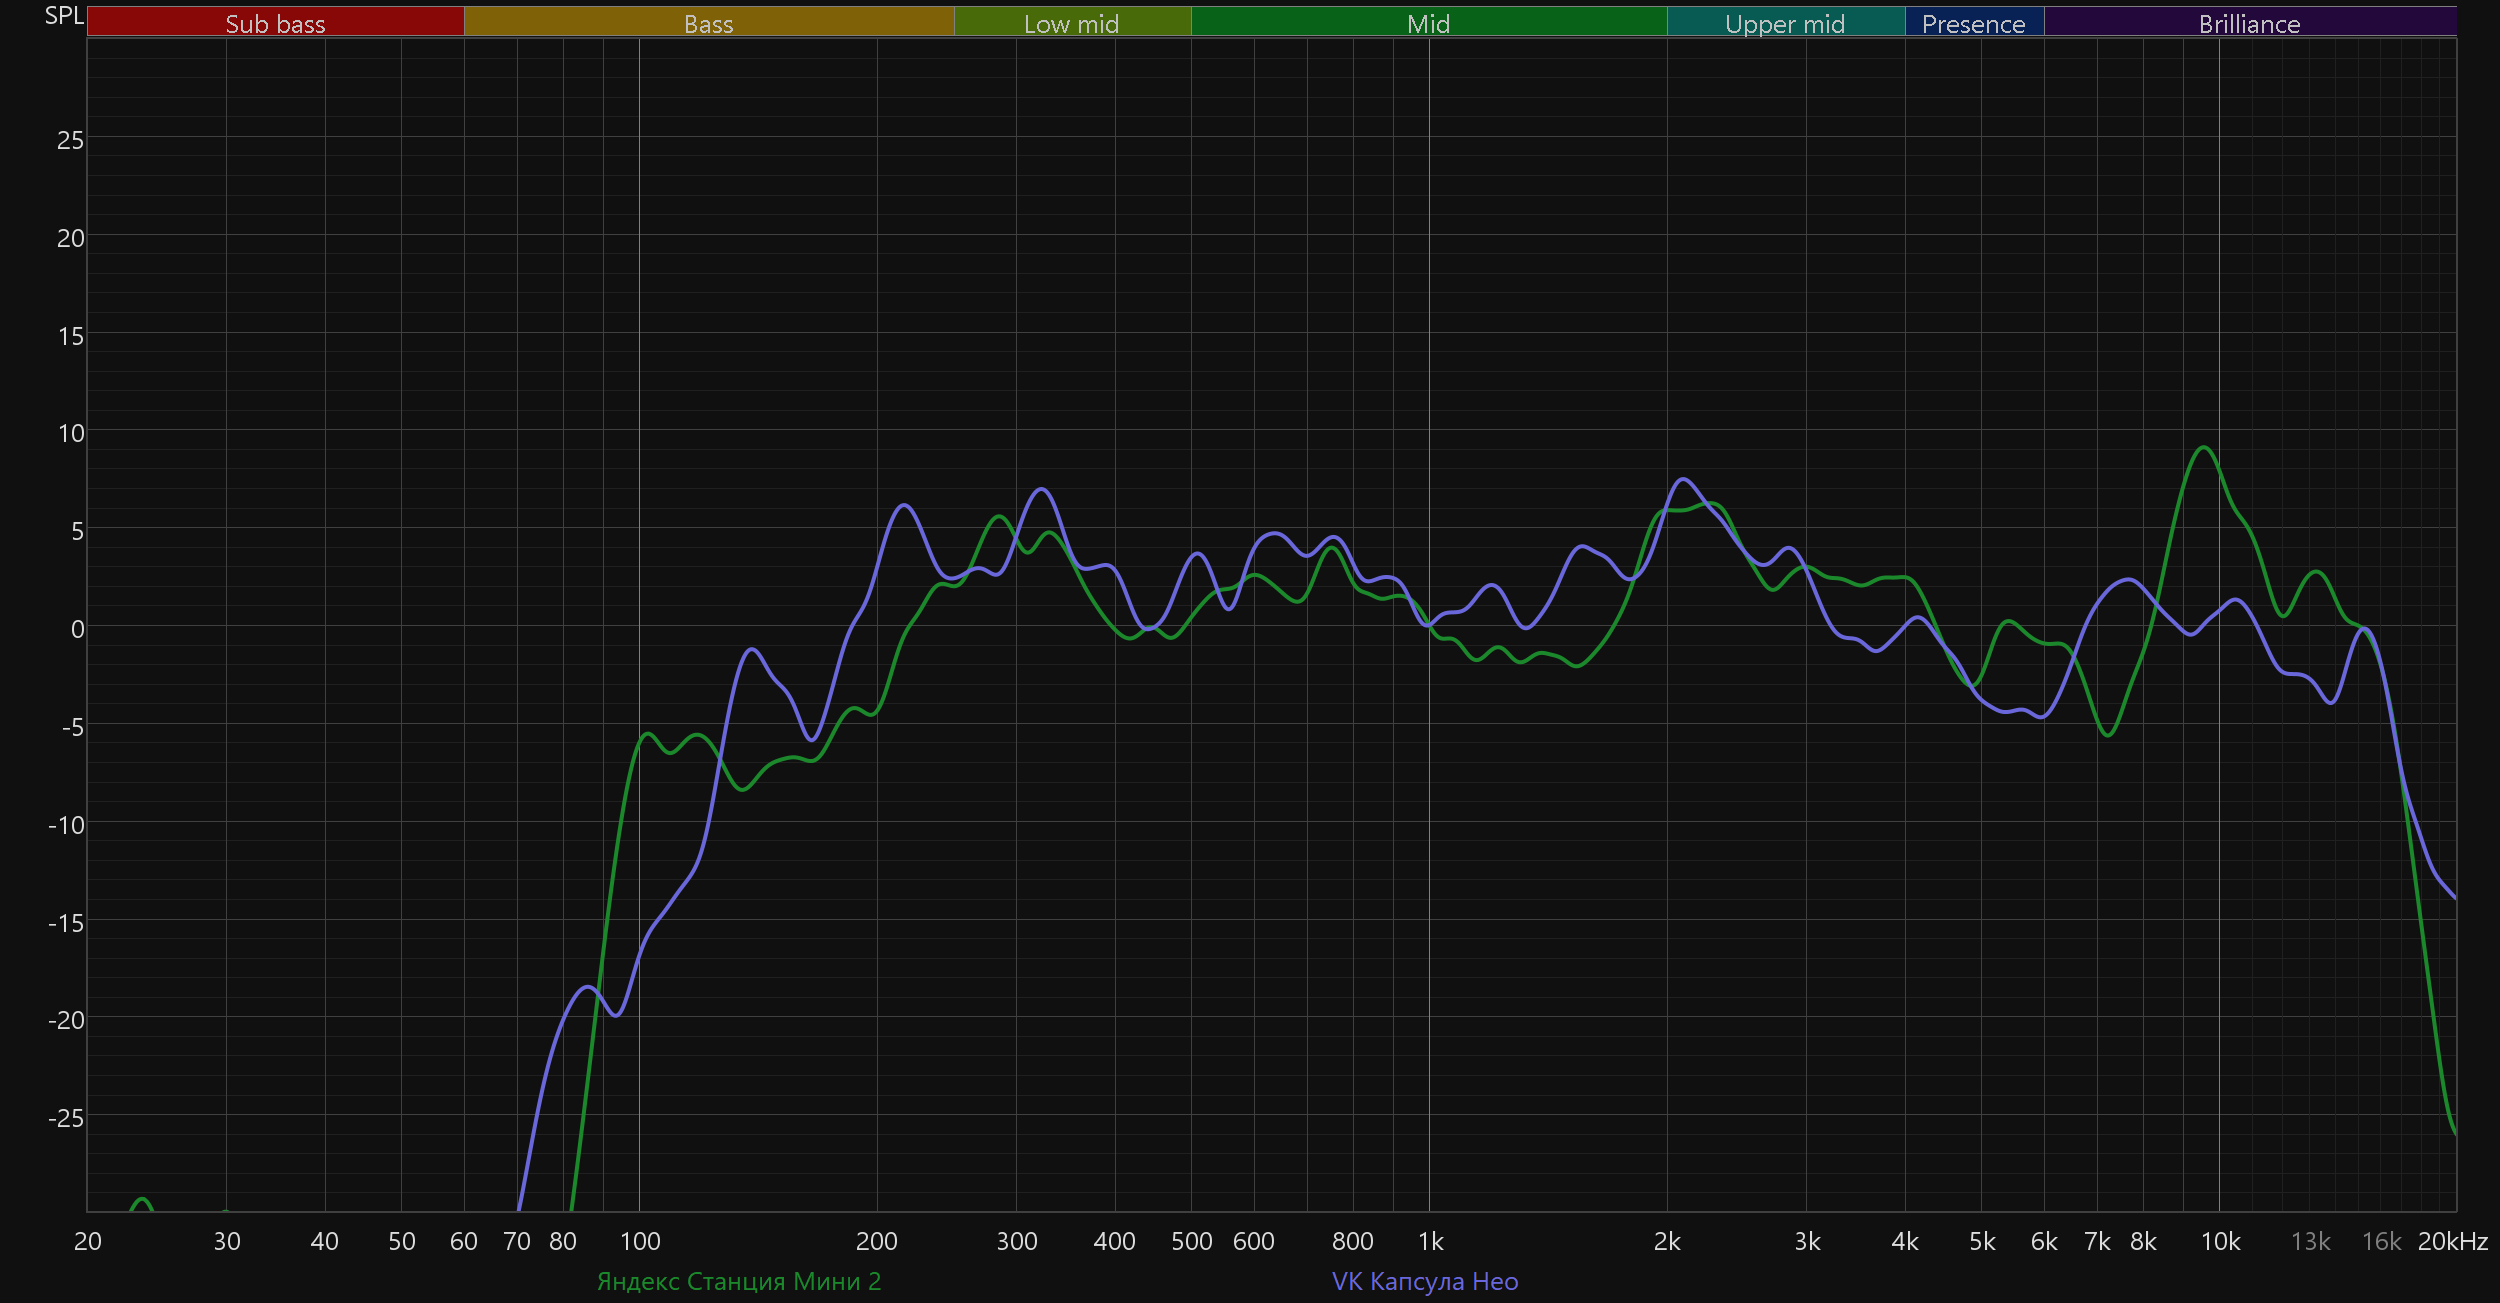Select the Upper mid band header

coord(1785,23)
